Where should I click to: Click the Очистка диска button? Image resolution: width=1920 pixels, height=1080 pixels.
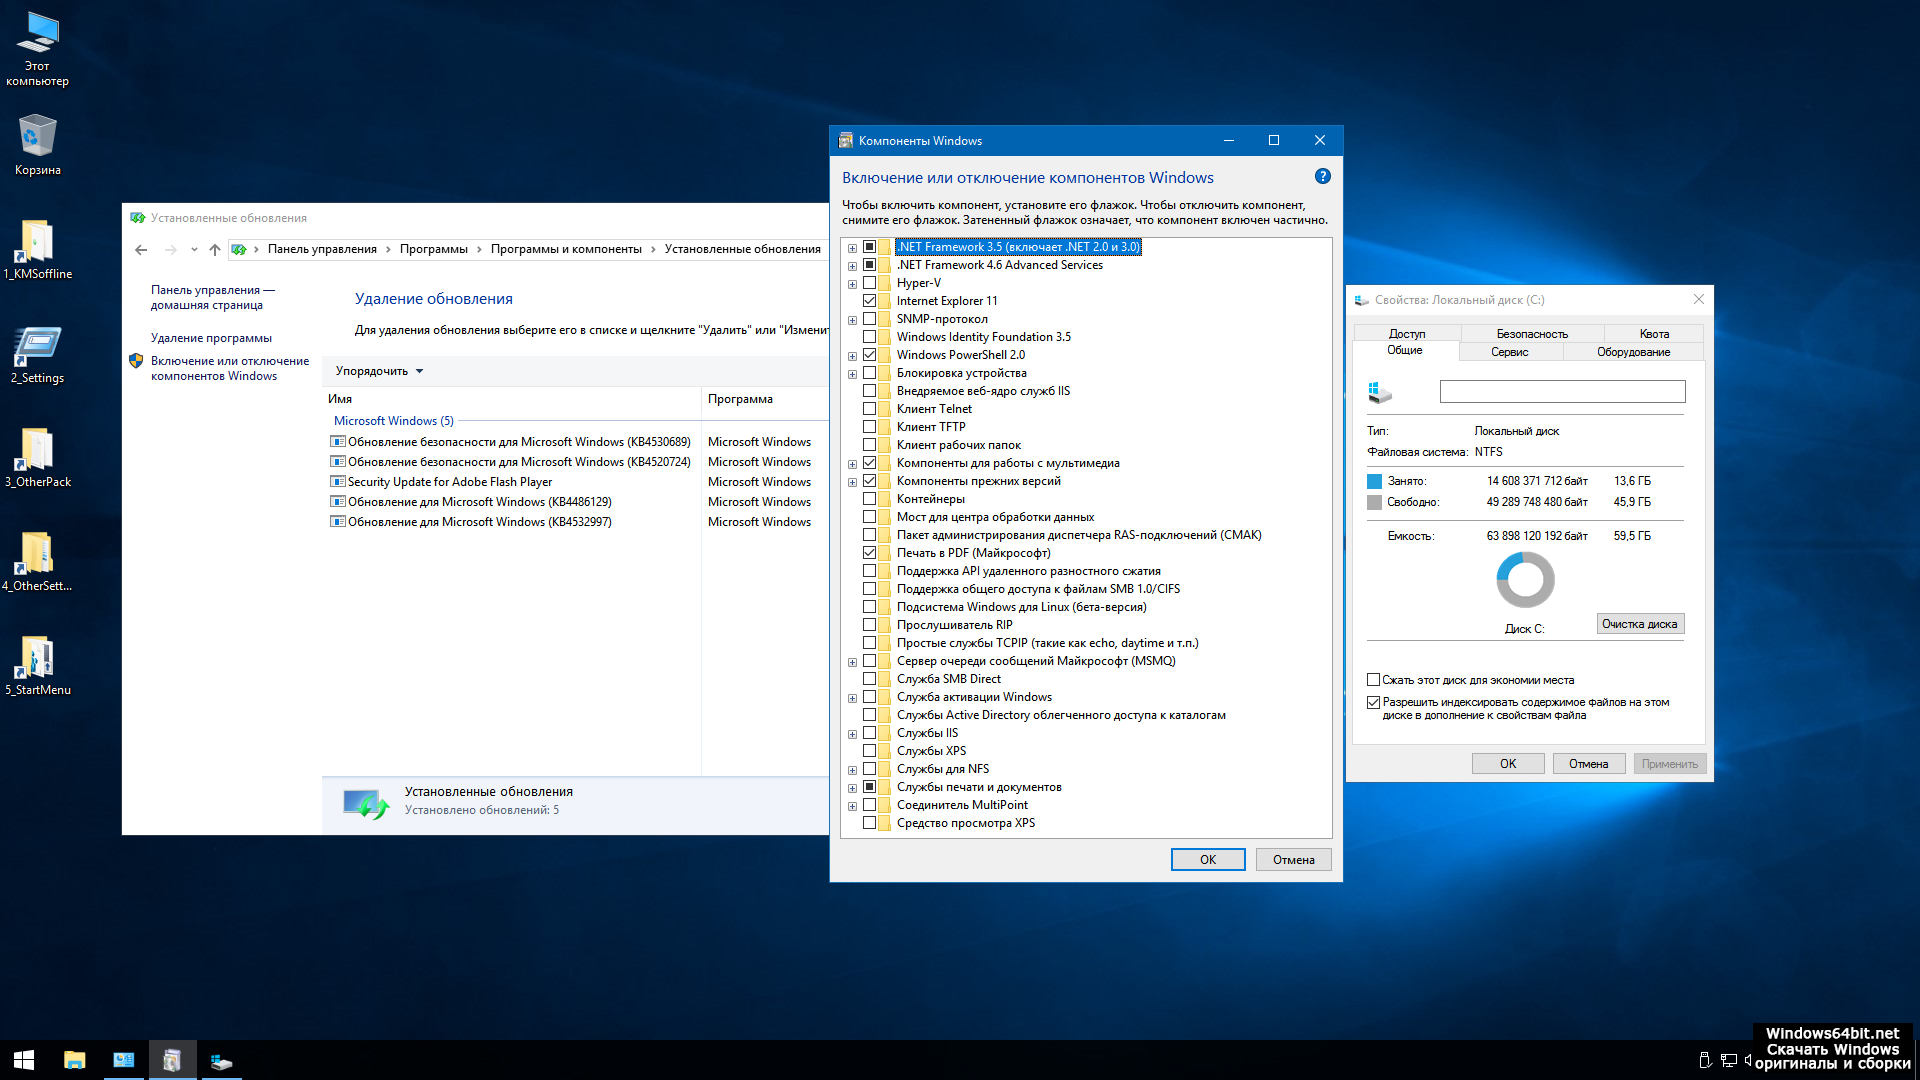coord(1639,624)
